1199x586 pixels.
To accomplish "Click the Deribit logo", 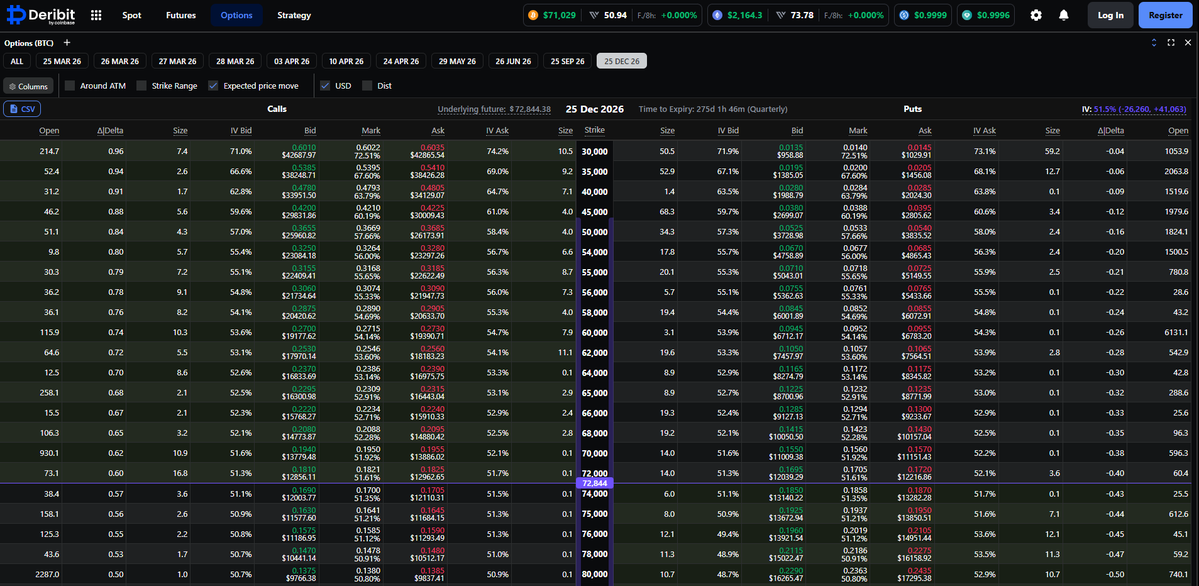I will (x=40, y=15).
